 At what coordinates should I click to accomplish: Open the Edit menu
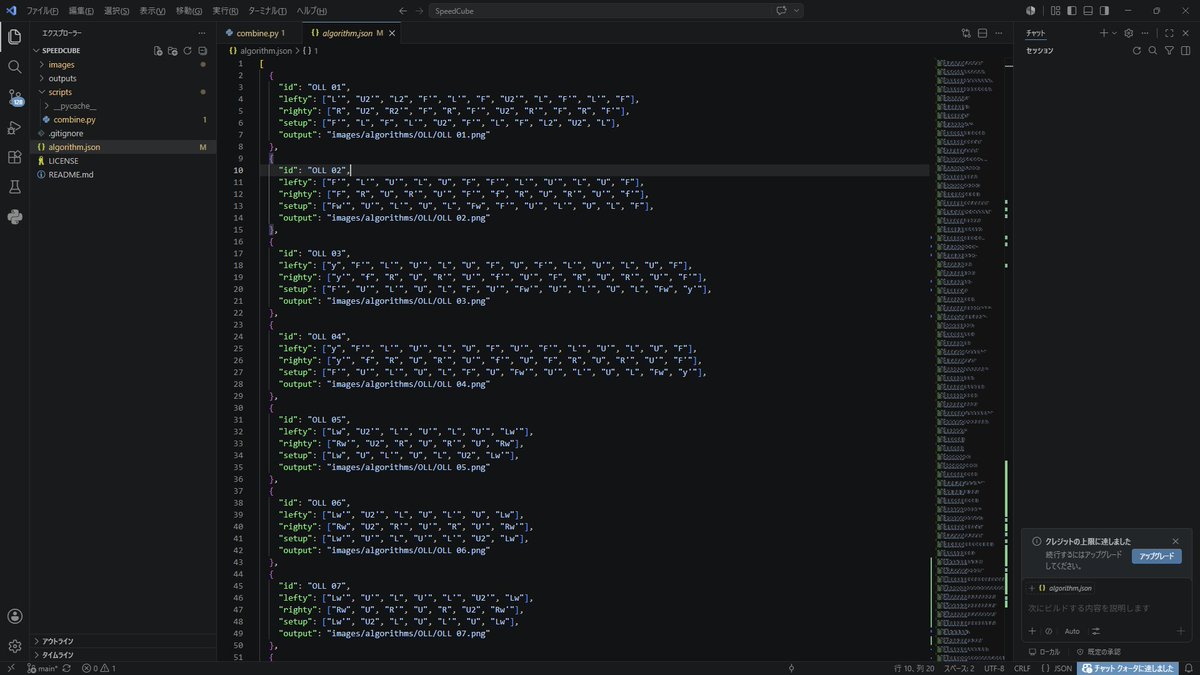click(x=82, y=10)
